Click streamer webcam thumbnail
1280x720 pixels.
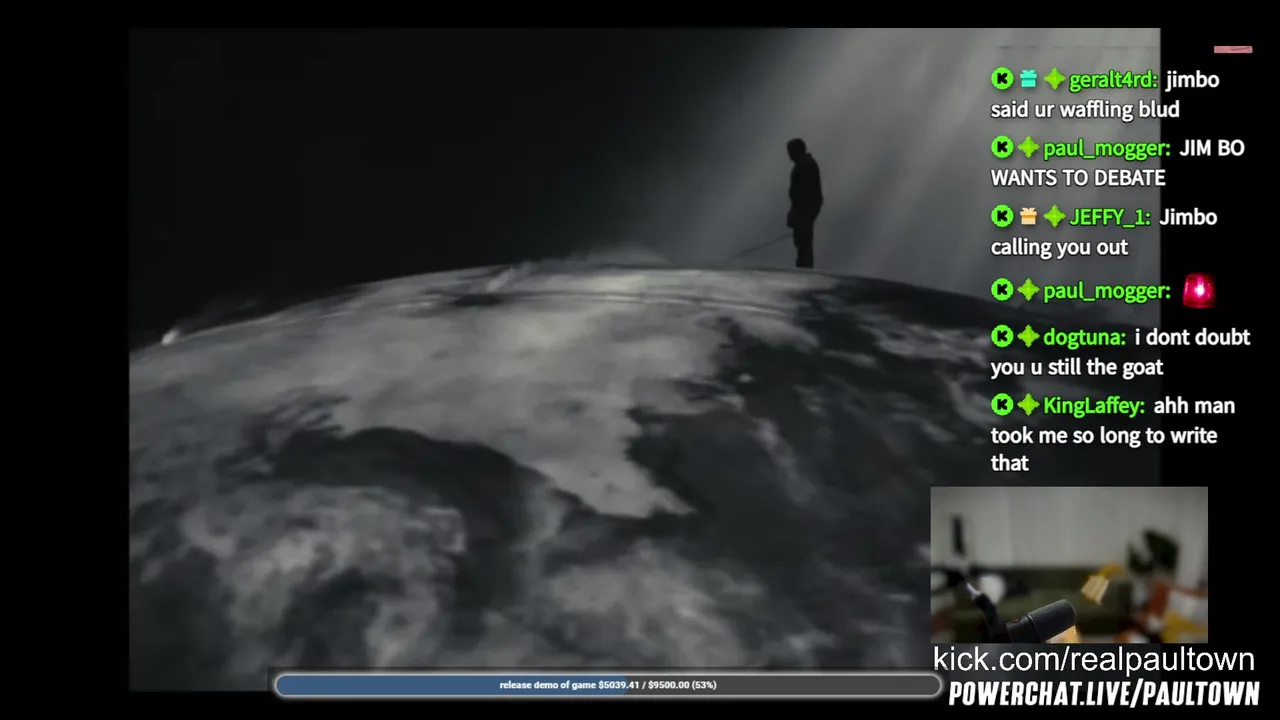tap(1069, 565)
